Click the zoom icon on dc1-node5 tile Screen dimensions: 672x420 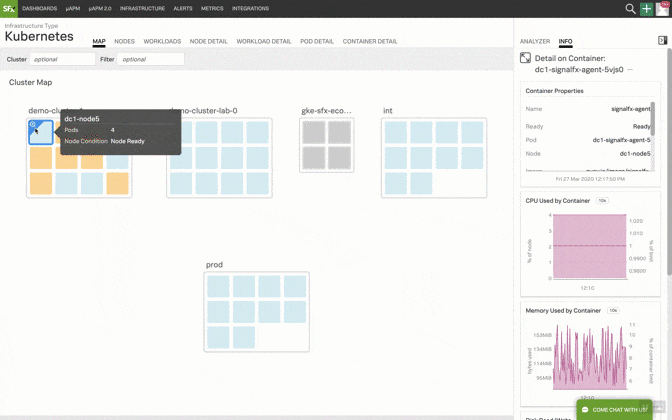click(x=33, y=126)
